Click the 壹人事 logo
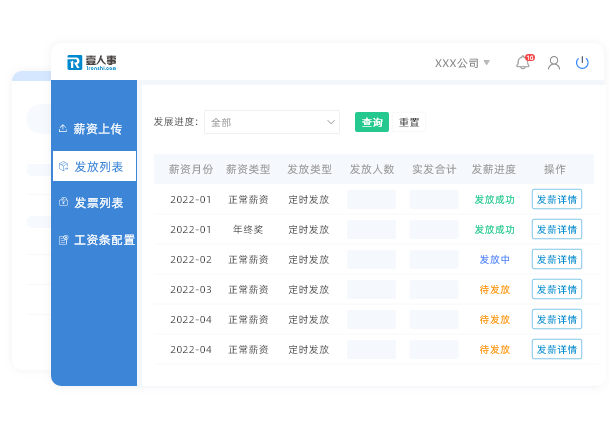 tap(91, 63)
